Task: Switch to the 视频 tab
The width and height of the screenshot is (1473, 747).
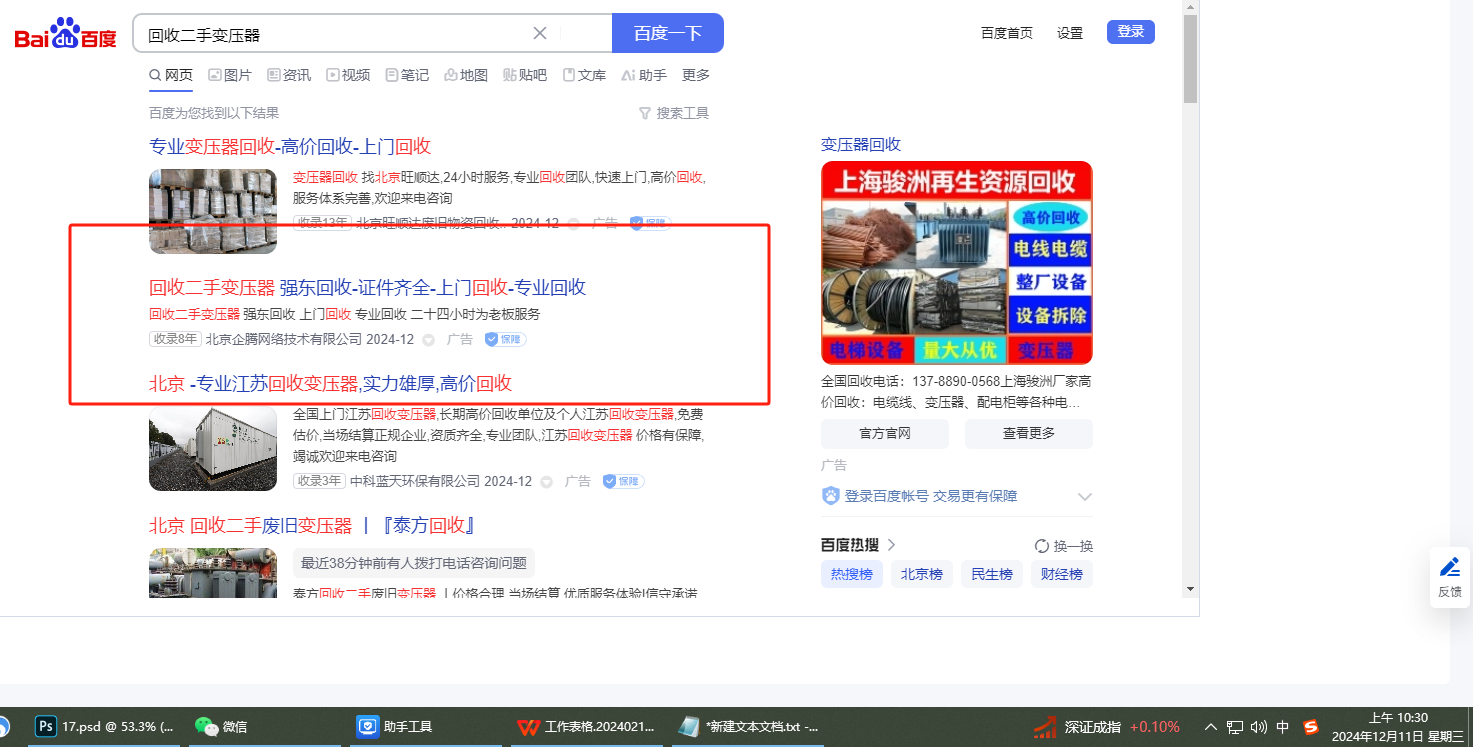Action: point(348,75)
